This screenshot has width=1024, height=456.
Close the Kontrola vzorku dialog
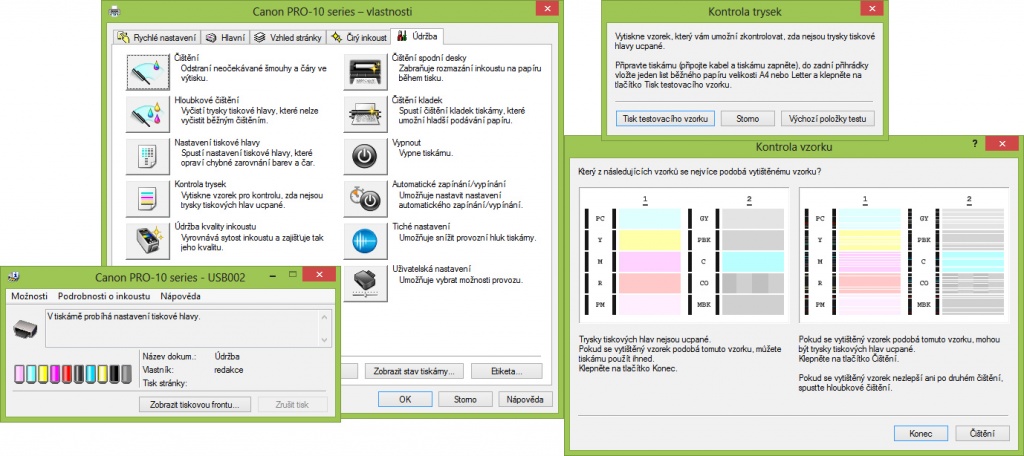pos(1002,142)
